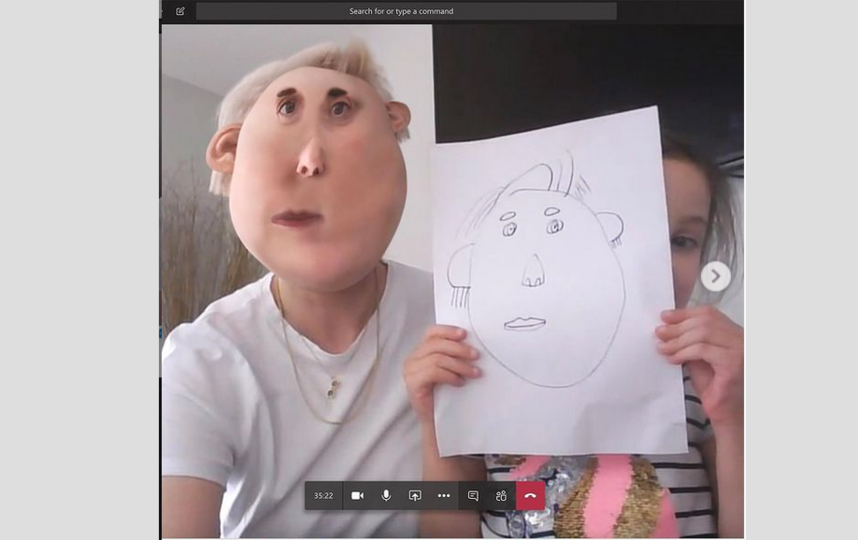Hang up with the red button

[530, 496]
